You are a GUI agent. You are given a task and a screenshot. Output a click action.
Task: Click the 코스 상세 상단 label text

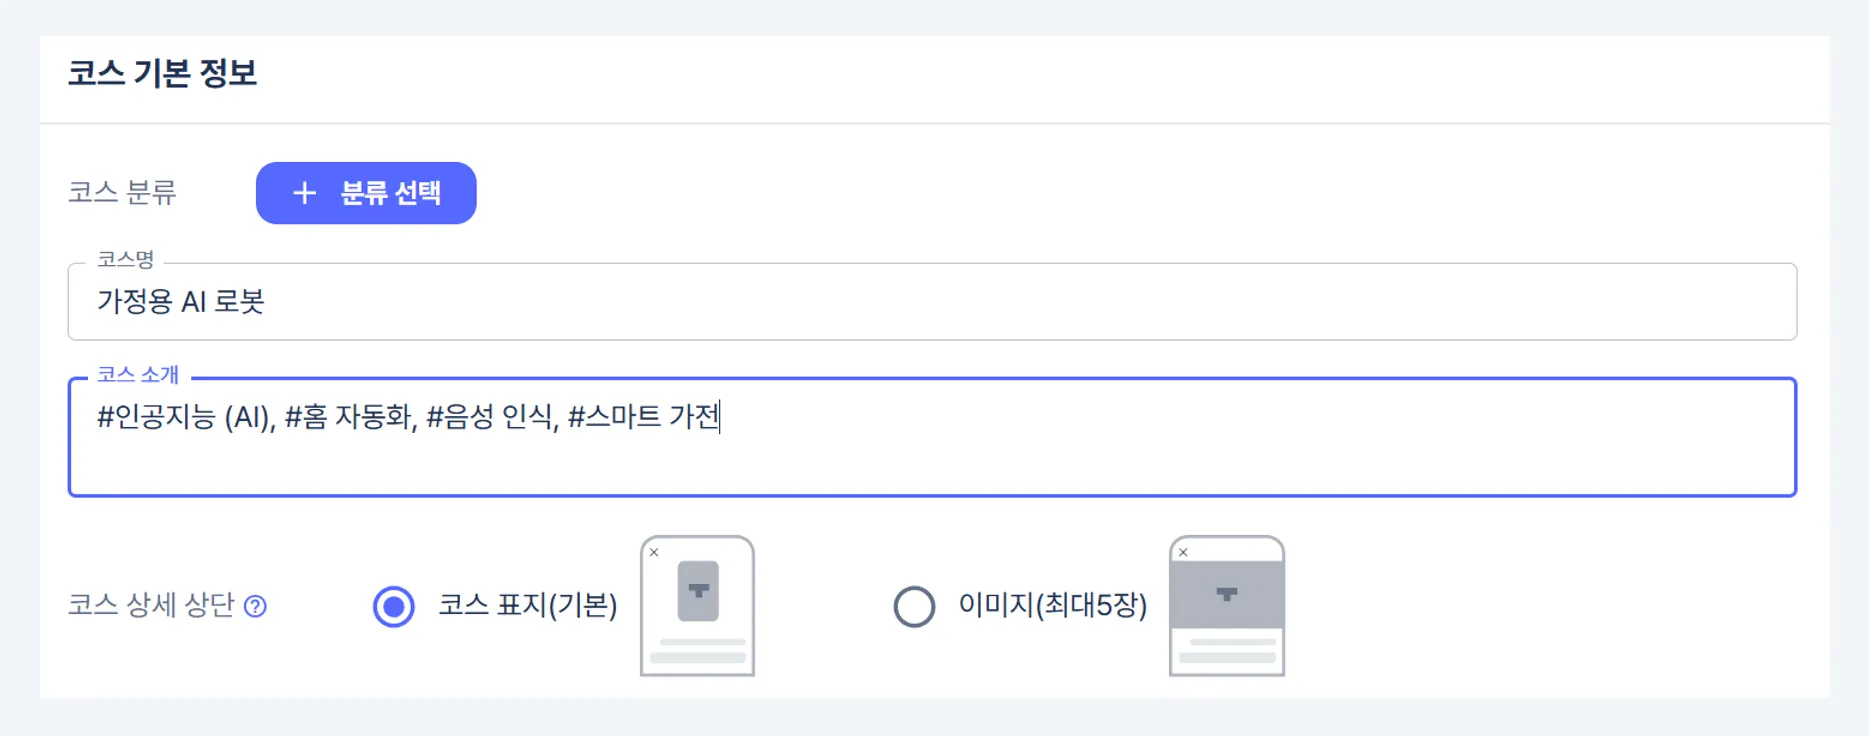click(151, 605)
